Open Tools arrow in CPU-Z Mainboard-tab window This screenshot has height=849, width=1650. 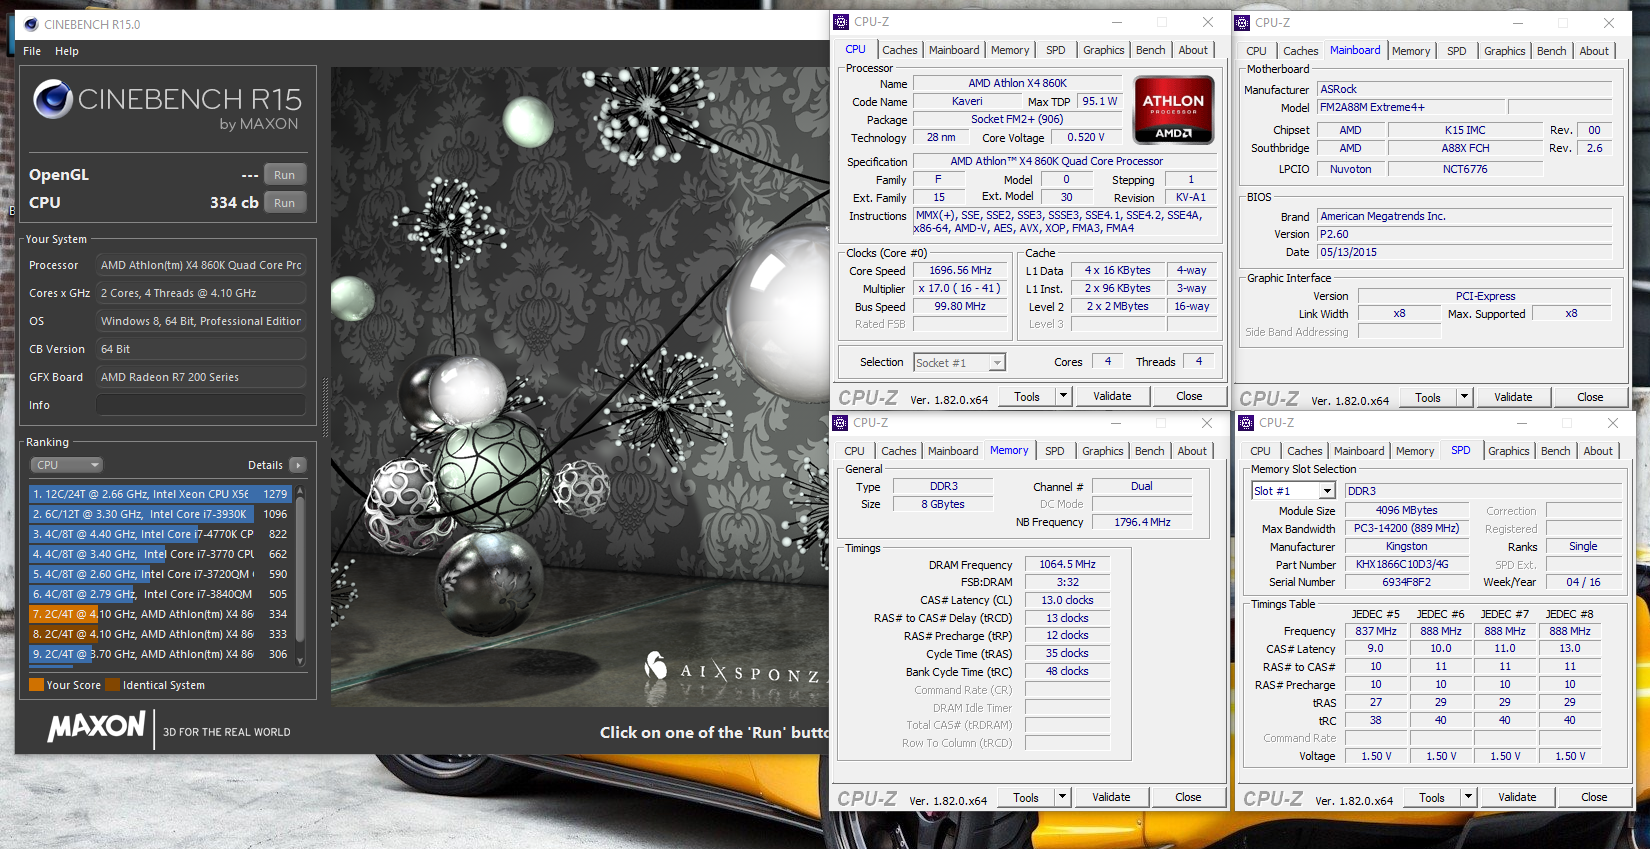click(x=1464, y=397)
